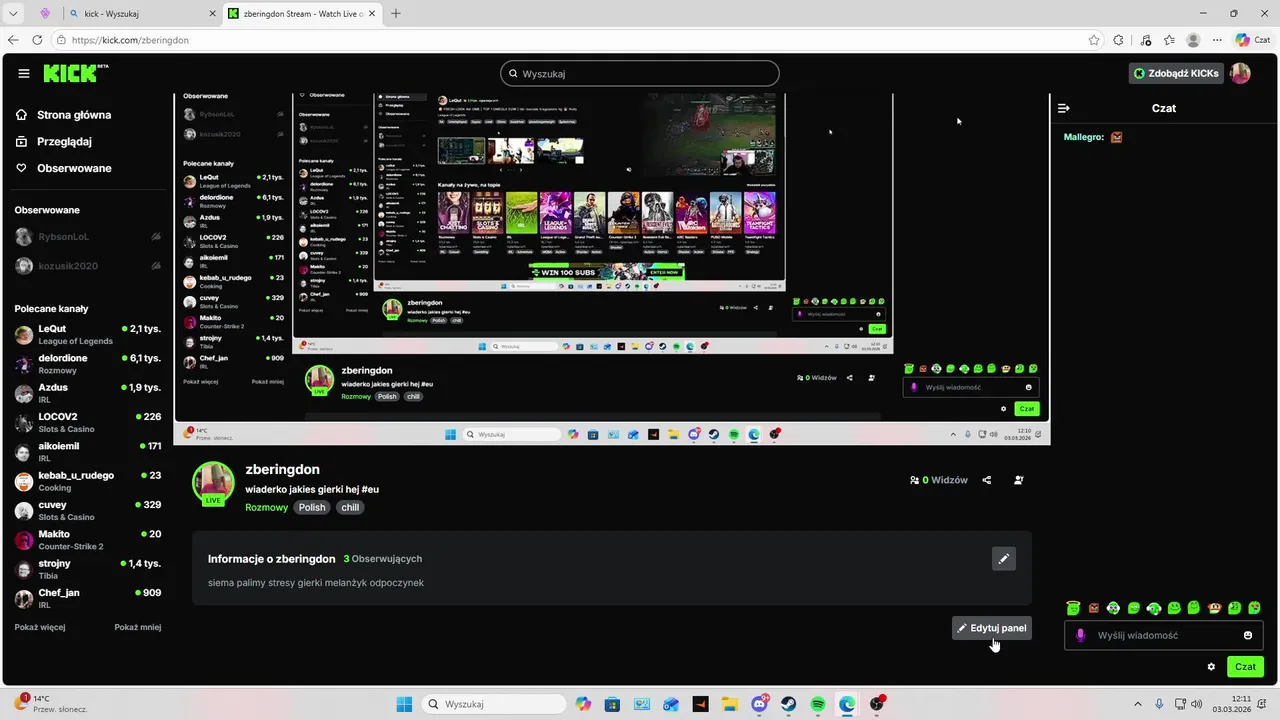Reload the page

pyautogui.click(x=37, y=40)
